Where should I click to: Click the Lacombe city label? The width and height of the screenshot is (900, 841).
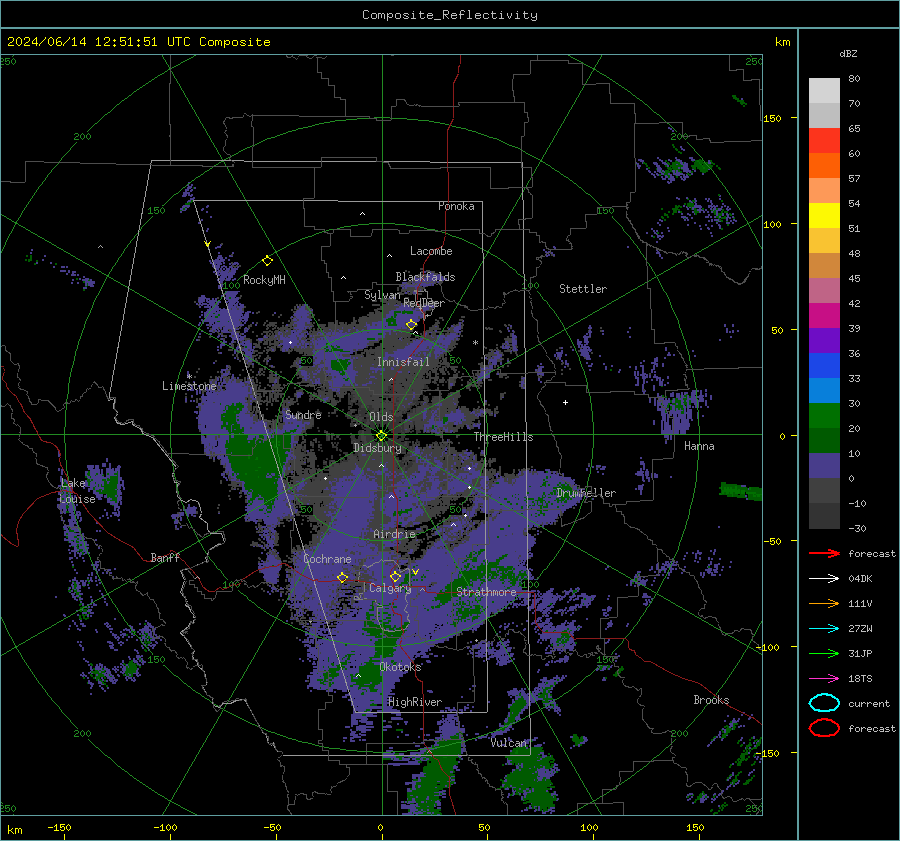pos(431,251)
